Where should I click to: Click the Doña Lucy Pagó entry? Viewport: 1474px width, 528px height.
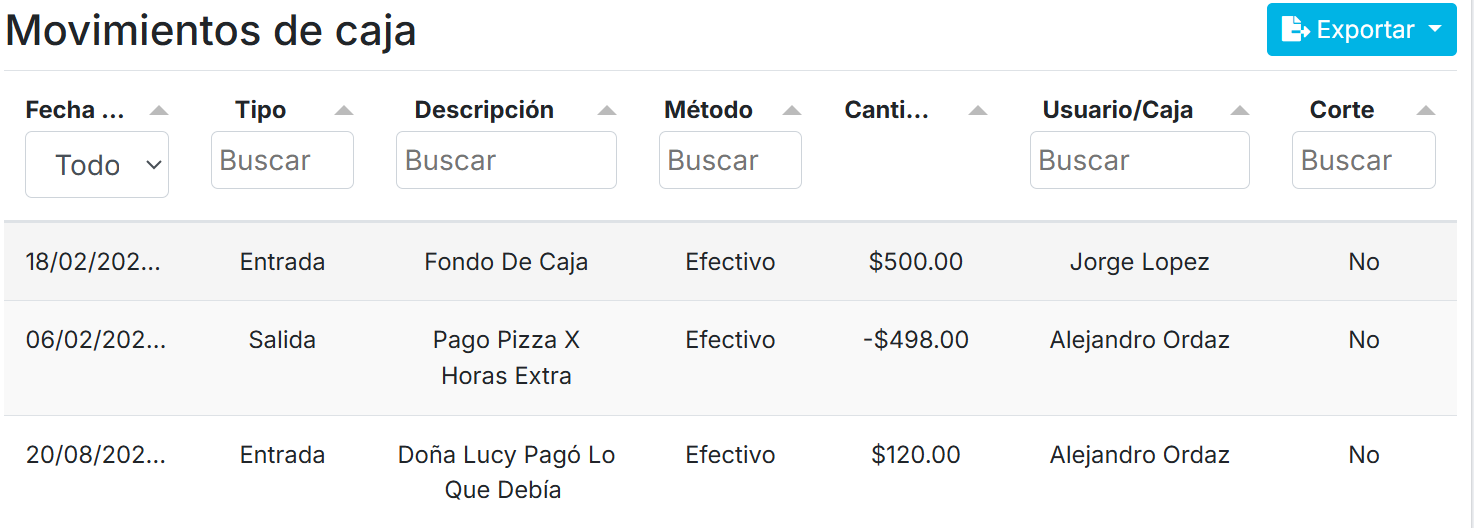pyautogui.click(x=506, y=472)
